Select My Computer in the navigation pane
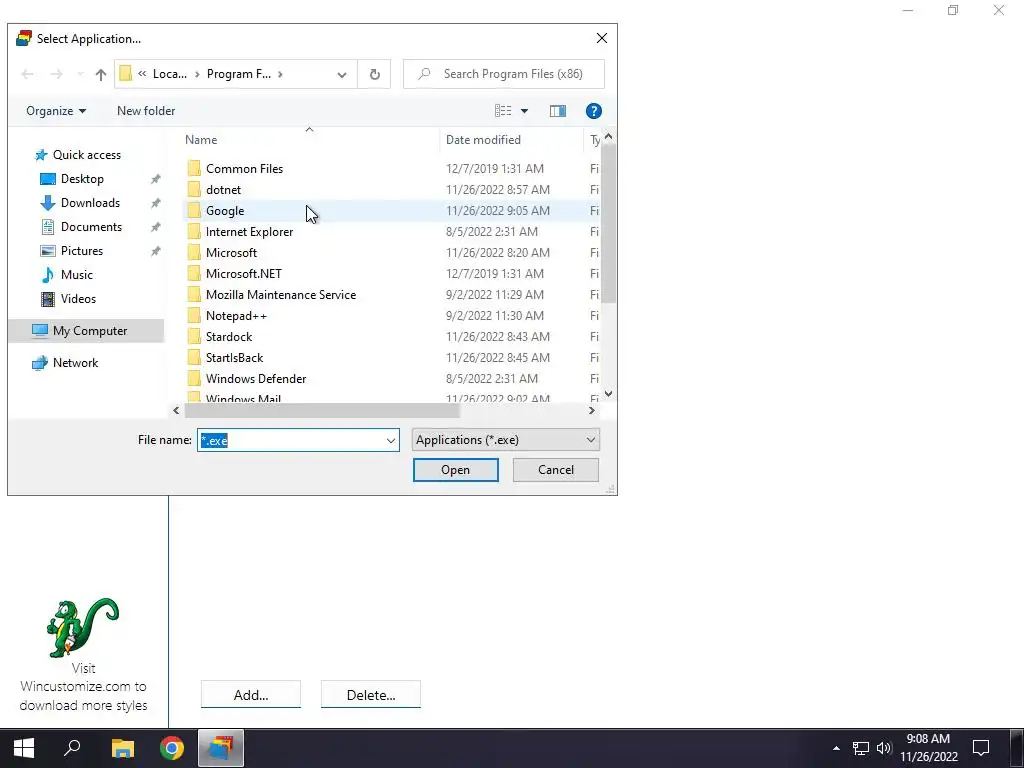This screenshot has height=768, width=1024. coord(86,330)
